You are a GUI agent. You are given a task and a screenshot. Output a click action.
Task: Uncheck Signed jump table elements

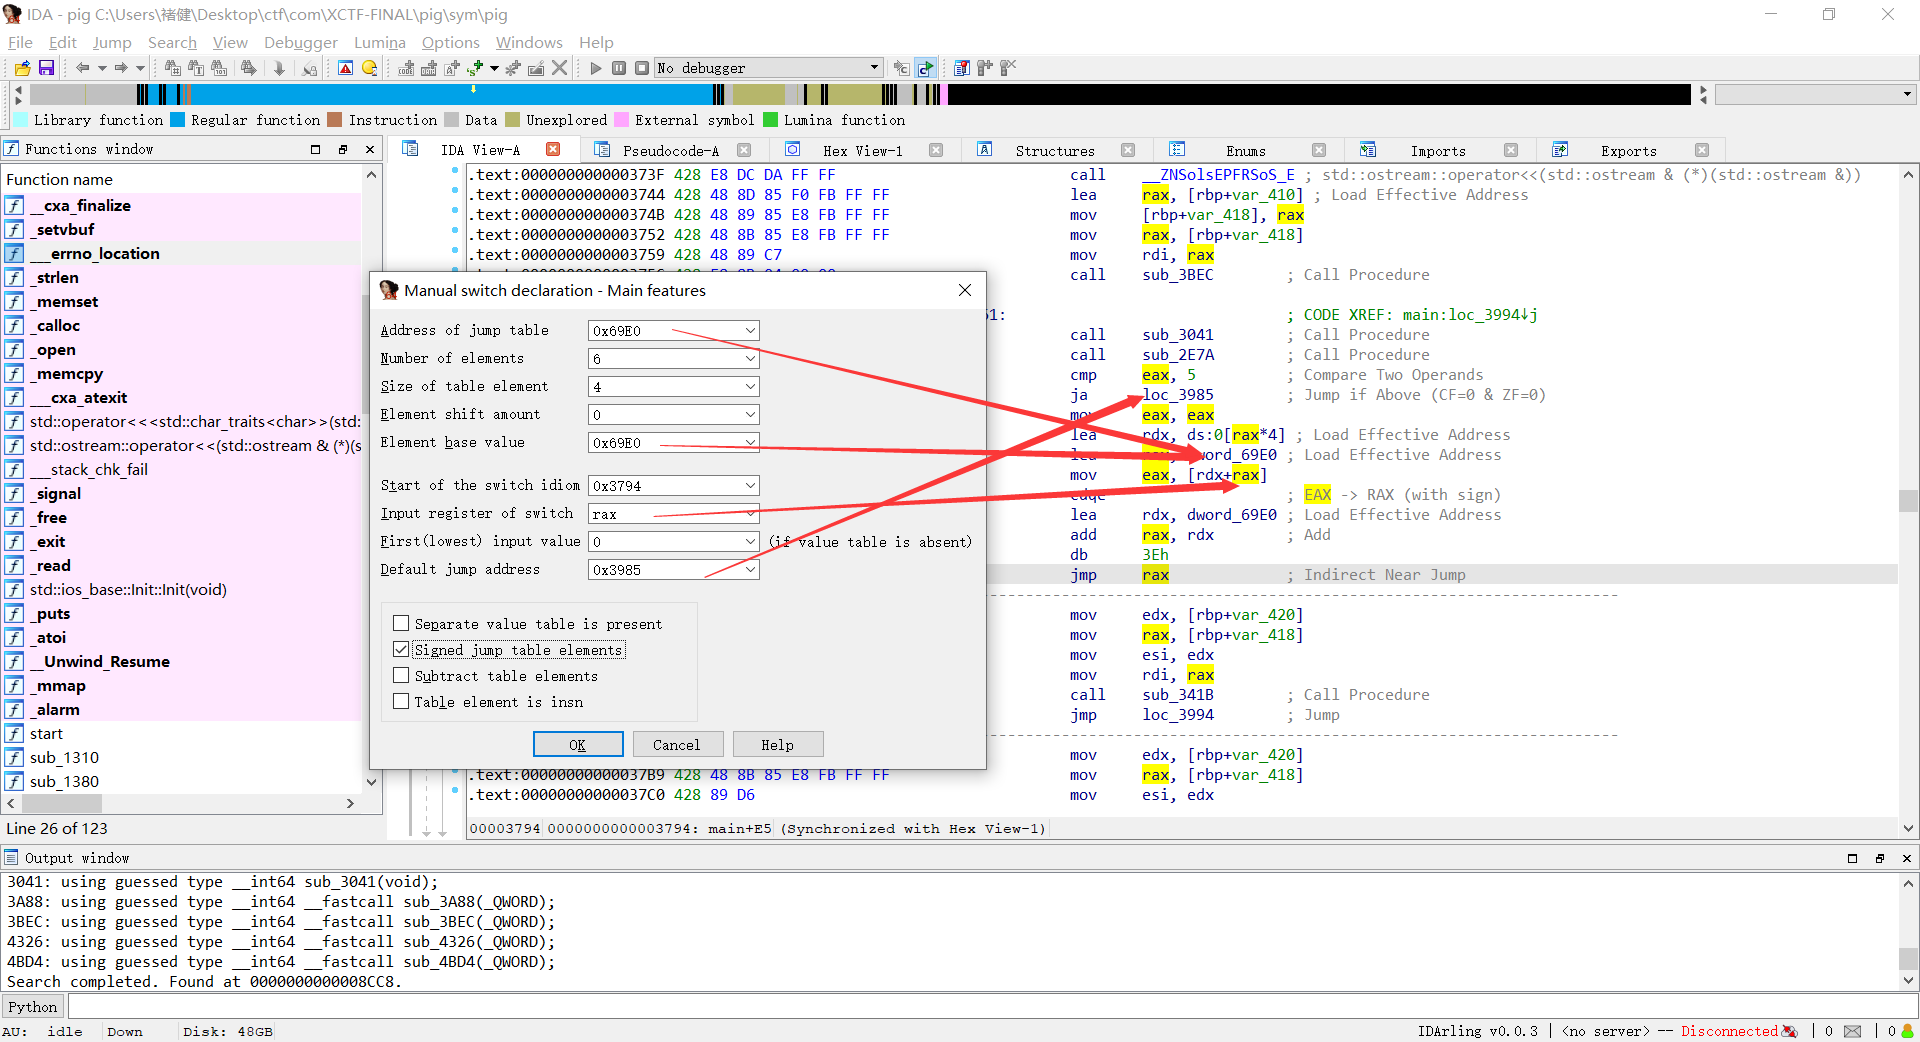point(401,649)
